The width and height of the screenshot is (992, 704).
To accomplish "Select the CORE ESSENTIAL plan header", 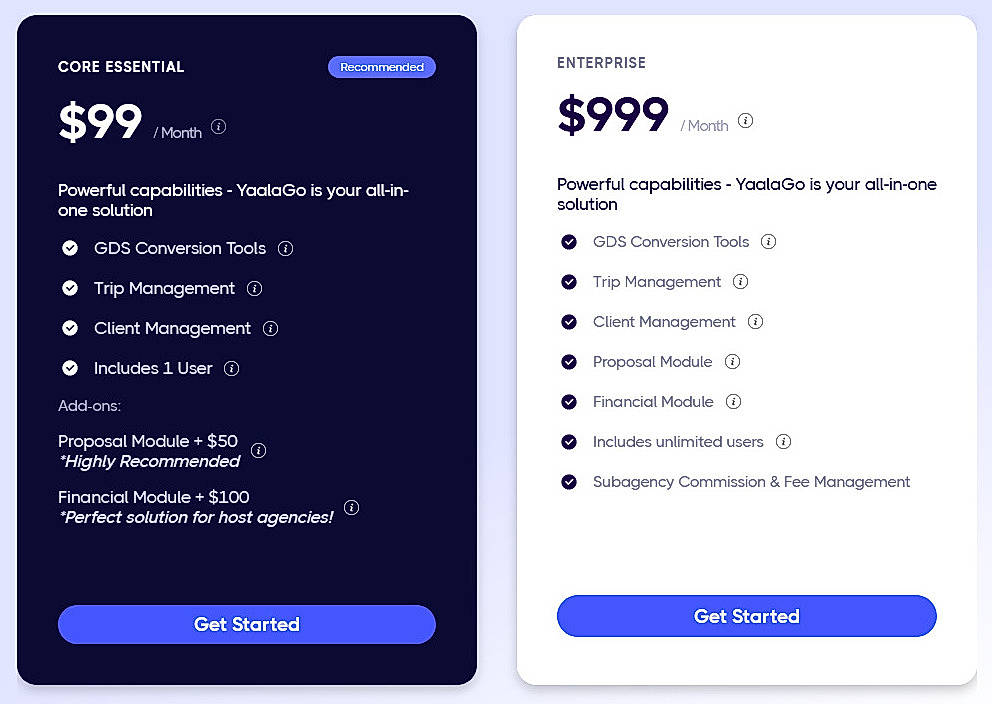I will point(119,67).
